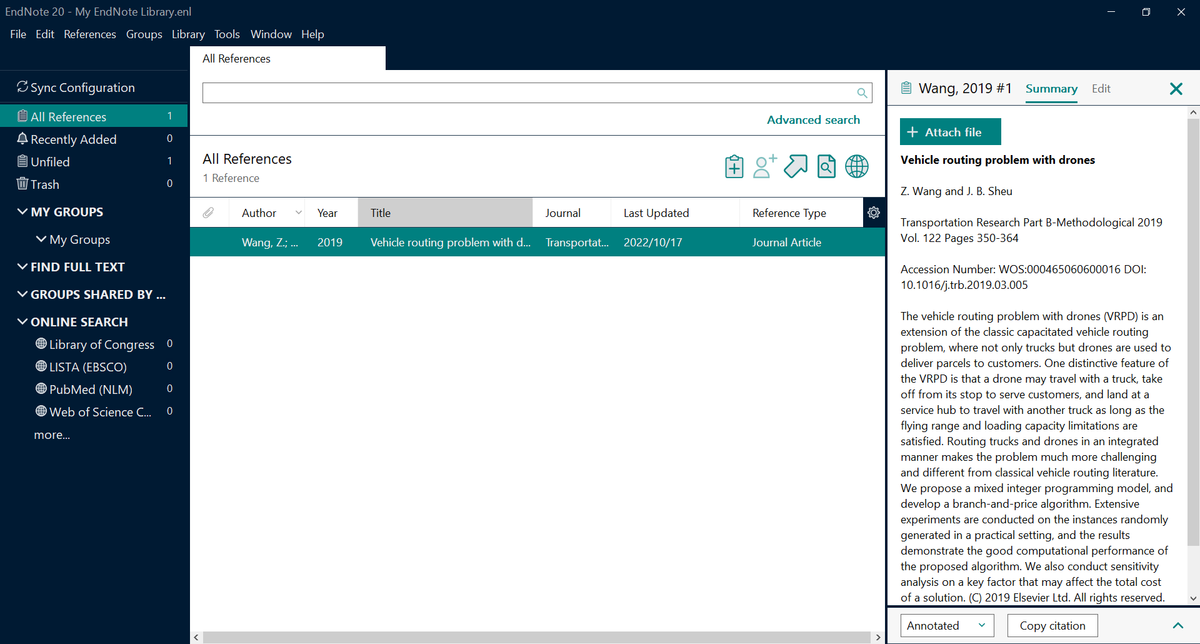The height and width of the screenshot is (644, 1200).
Task: Open the Window menu
Action: coord(271,34)
